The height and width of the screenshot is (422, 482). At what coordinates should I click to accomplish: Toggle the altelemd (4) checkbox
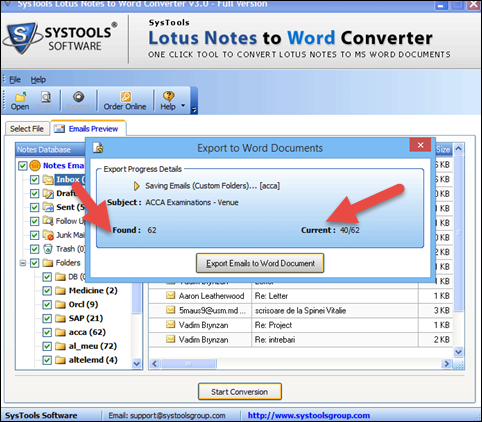pyautogui.click(x=47, y=360)
